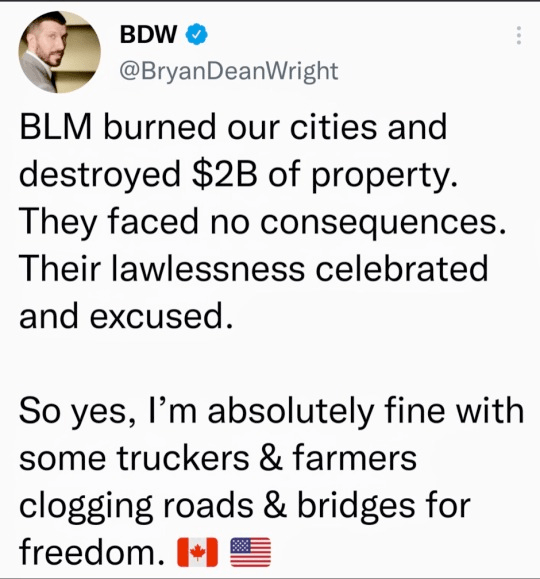The height and width of the screenshot is (579, 540).
Task: Click the phrase "destroyed $2B of property."
Action: 239,175
